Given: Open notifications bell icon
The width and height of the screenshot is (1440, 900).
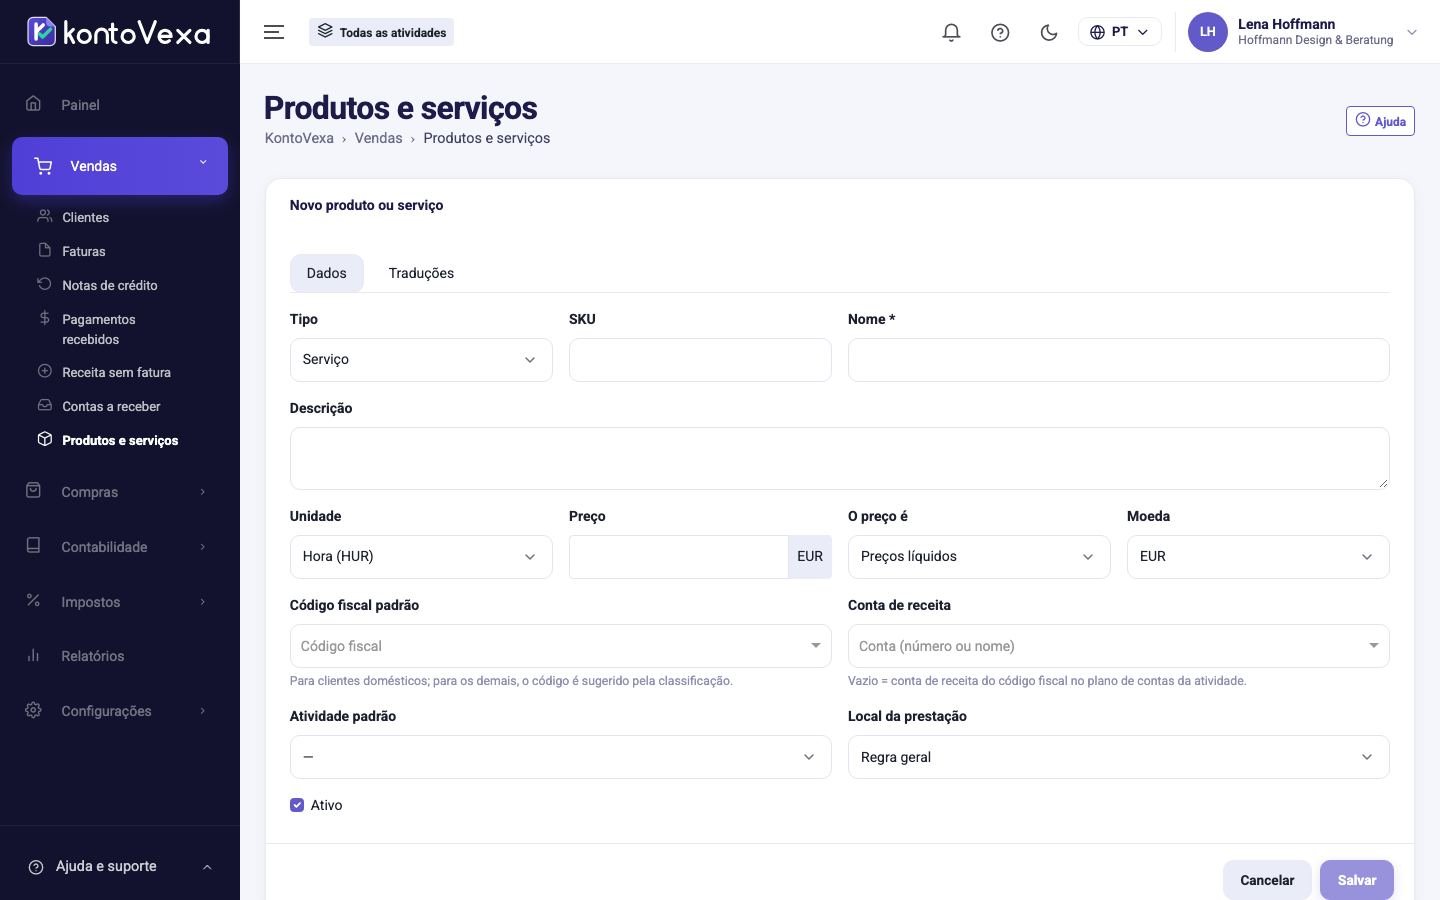Looking at the screenshot, I should pos(951,32).
